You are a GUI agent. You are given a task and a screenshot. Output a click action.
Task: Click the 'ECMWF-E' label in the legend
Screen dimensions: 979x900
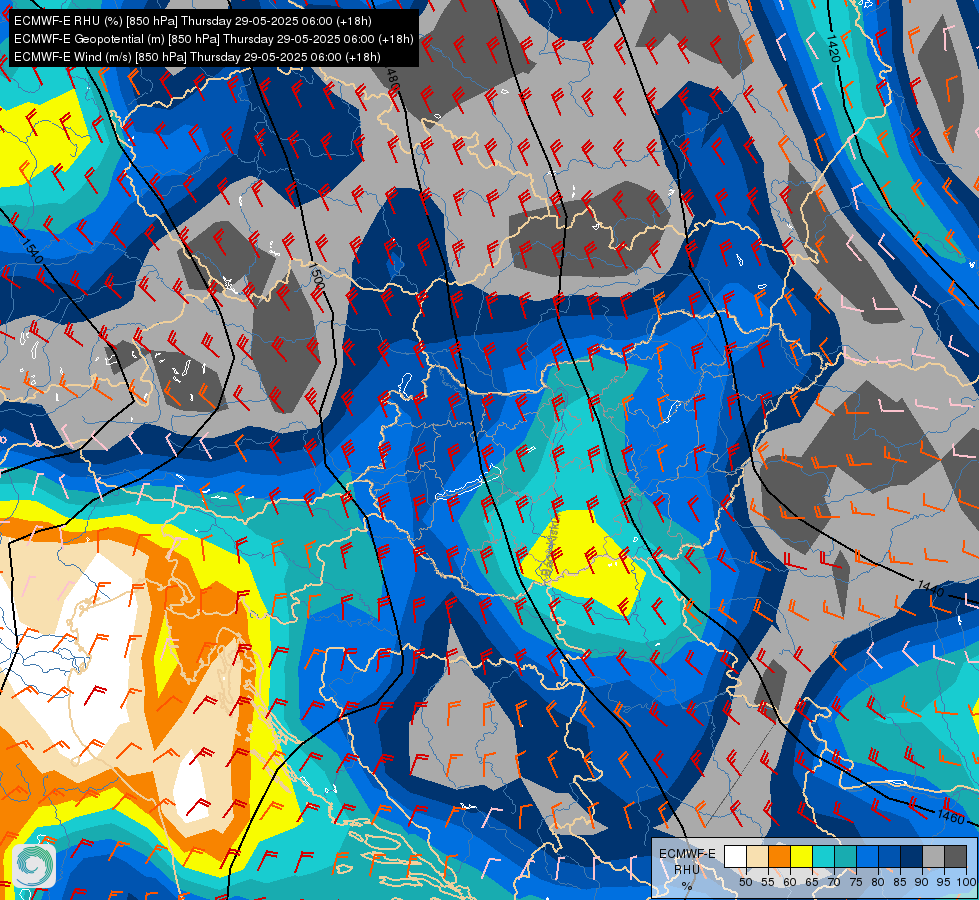[687, 854]
